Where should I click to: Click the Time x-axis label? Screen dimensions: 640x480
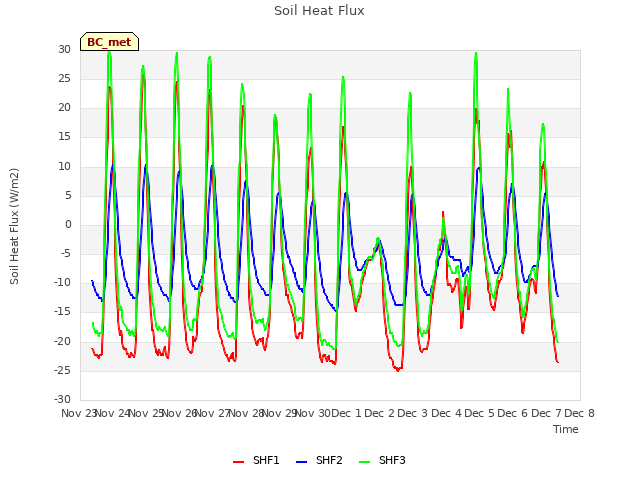pyautogui.click(x=566, y=429)
